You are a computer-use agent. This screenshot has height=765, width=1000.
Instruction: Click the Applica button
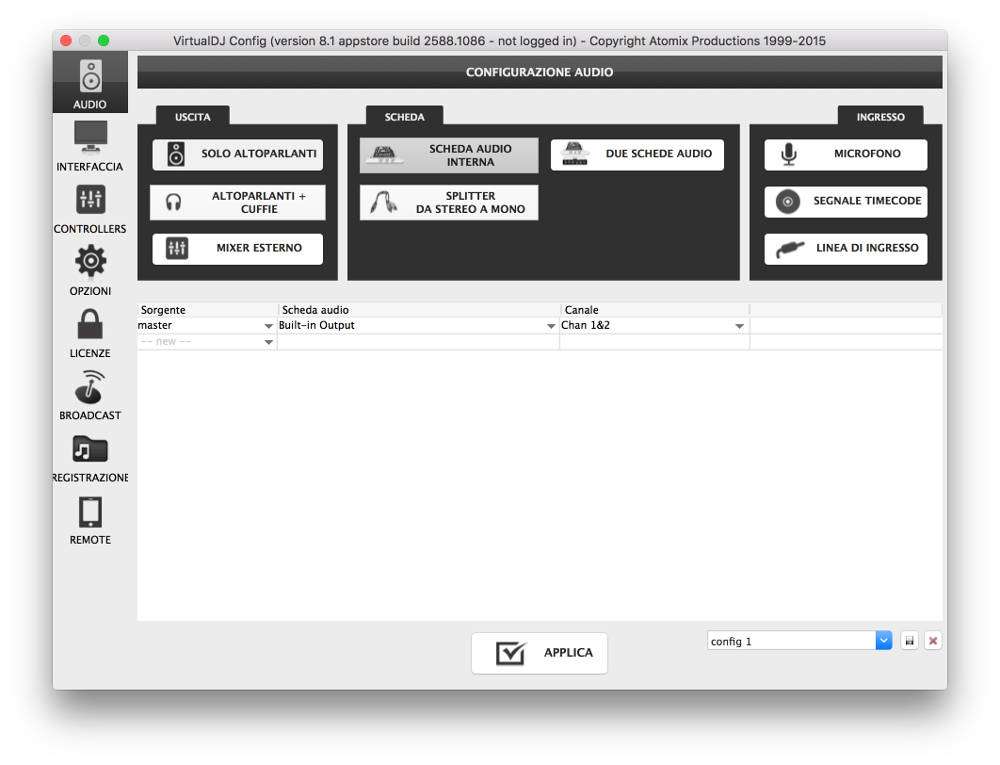click(x=540, y=653)
